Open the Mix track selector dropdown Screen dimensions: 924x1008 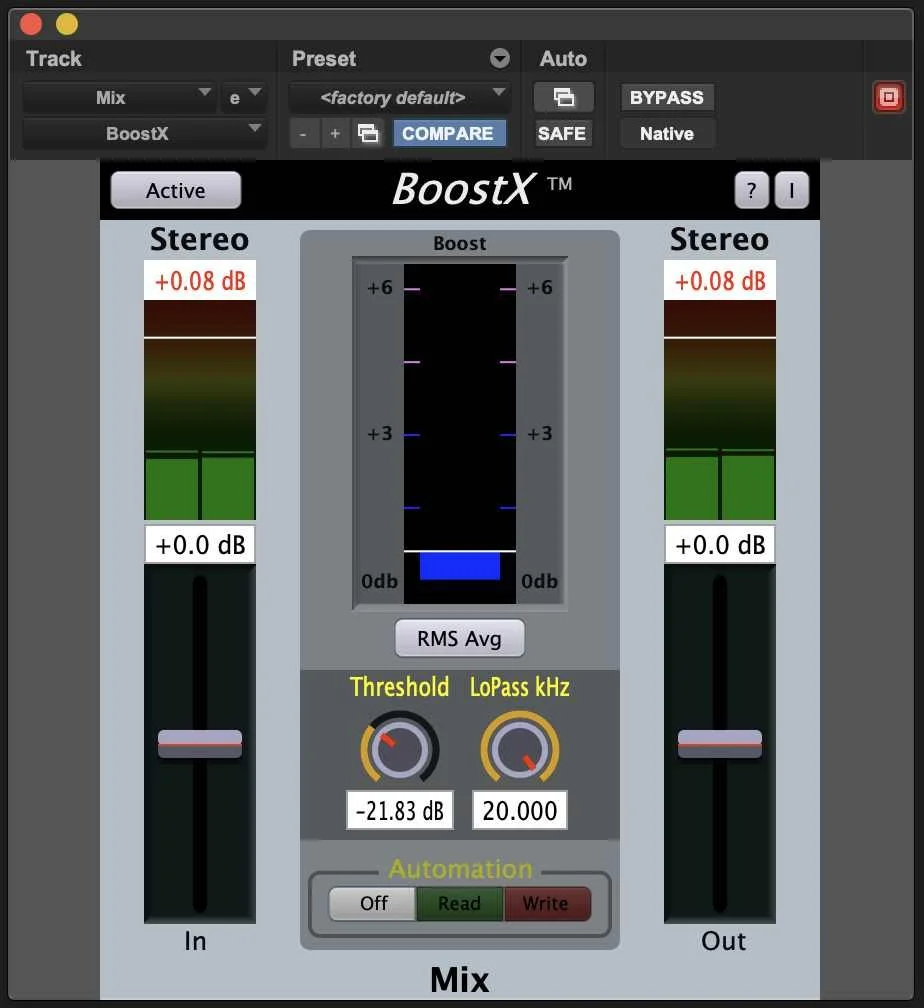click(118, 98)
